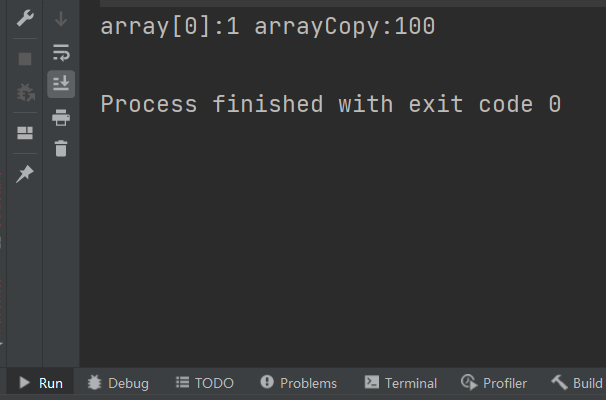606x400 pixels.
Task: Click the Print console output icon
Action: 61,117
